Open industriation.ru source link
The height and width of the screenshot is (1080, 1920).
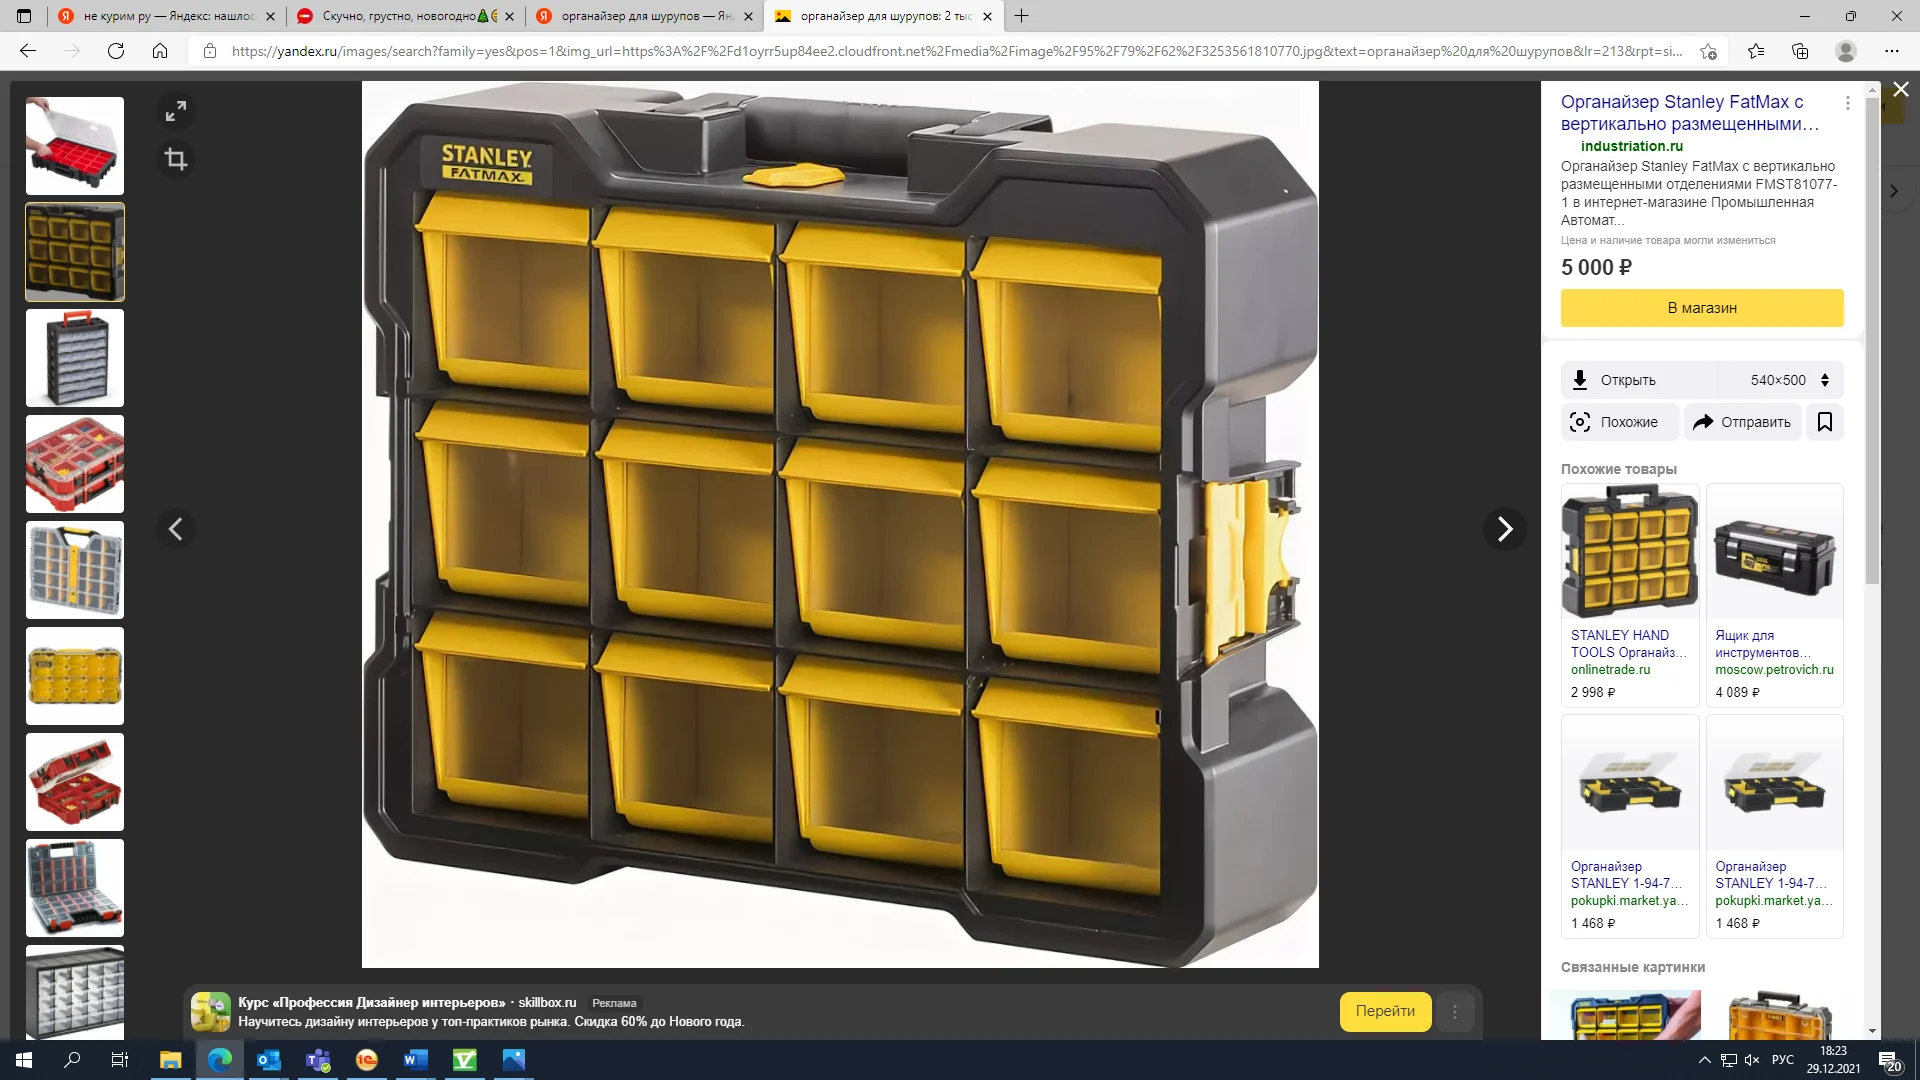[x=1631, y=146]
